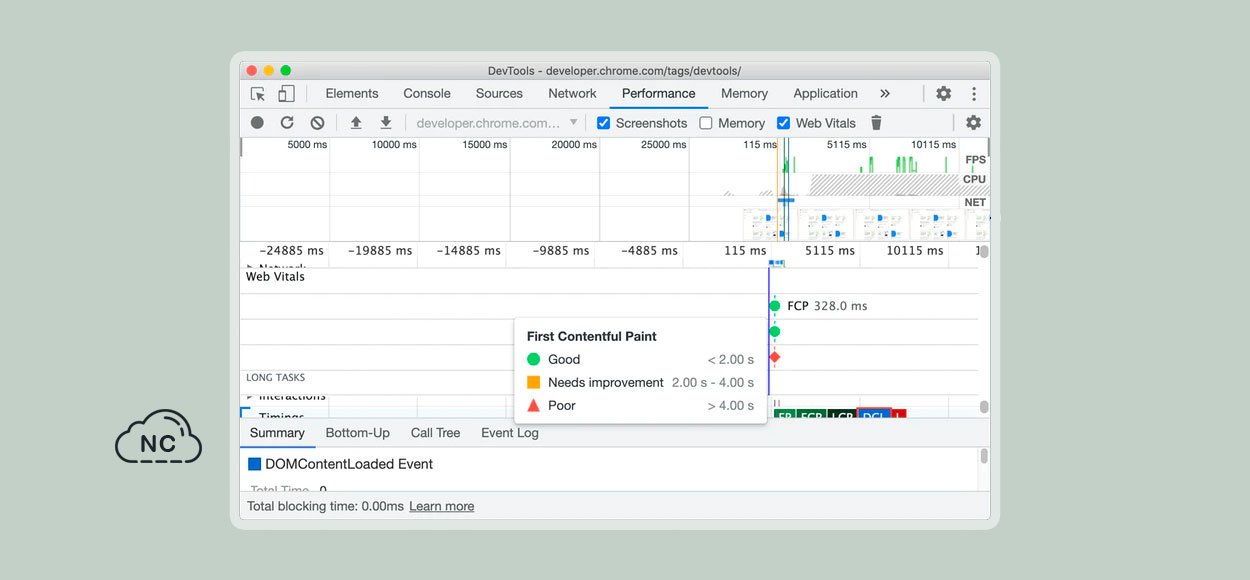Open the Memory panel tab
Screen dimensions: 1250x580
(744, 94)
